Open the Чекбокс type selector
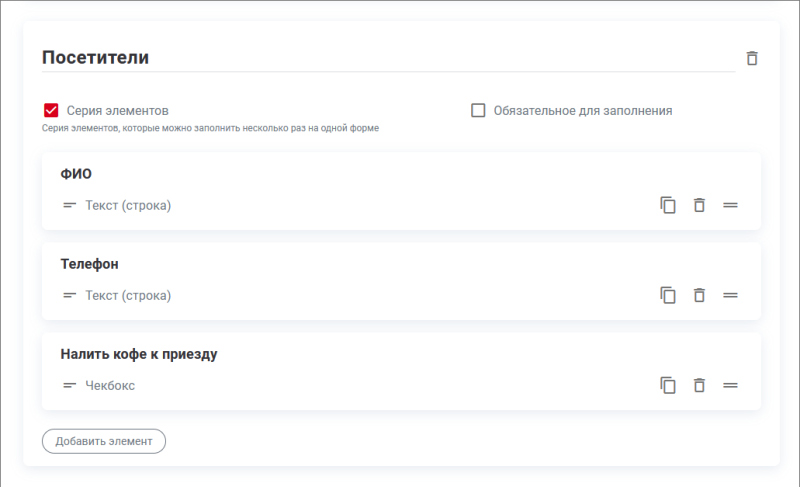Viewport: 800px width, 487px height. click(x=110, y=386)
